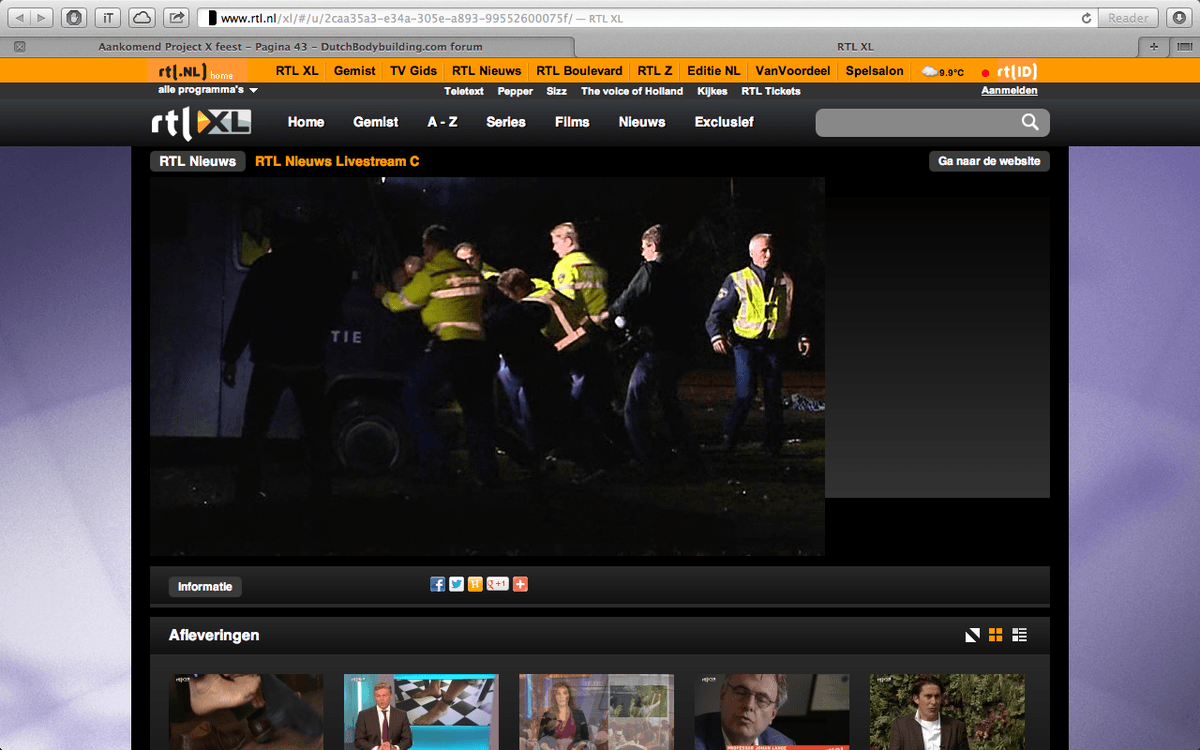Reload the page with the refresh arrow

pyautogui.click(x=1086, y=18)
